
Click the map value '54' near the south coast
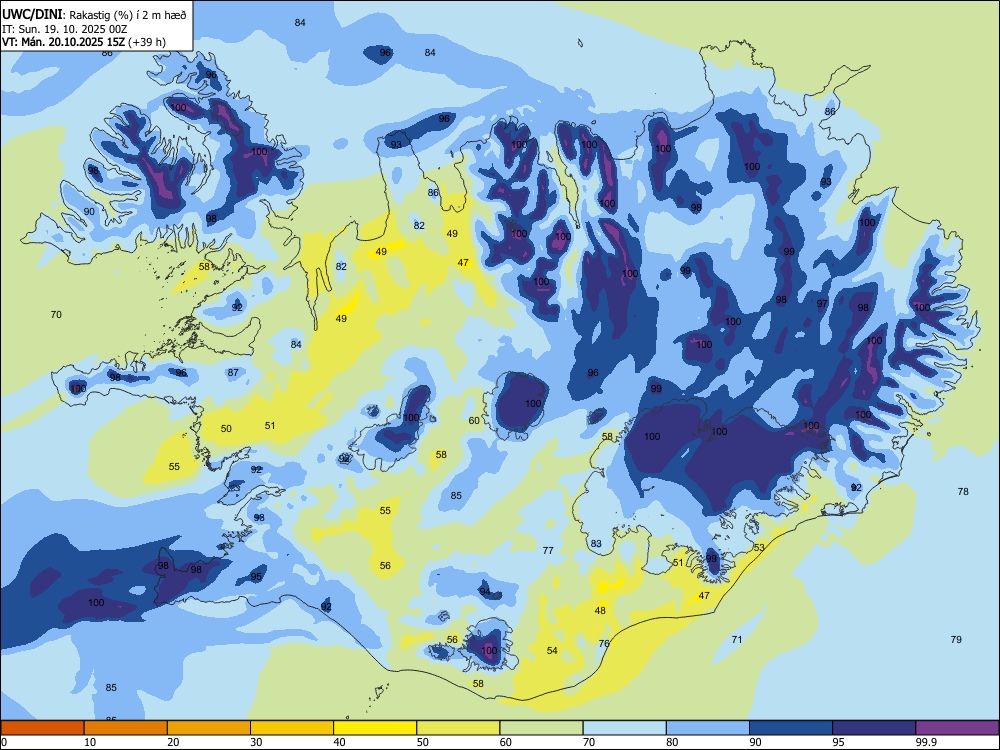click(x=552, y=651)
